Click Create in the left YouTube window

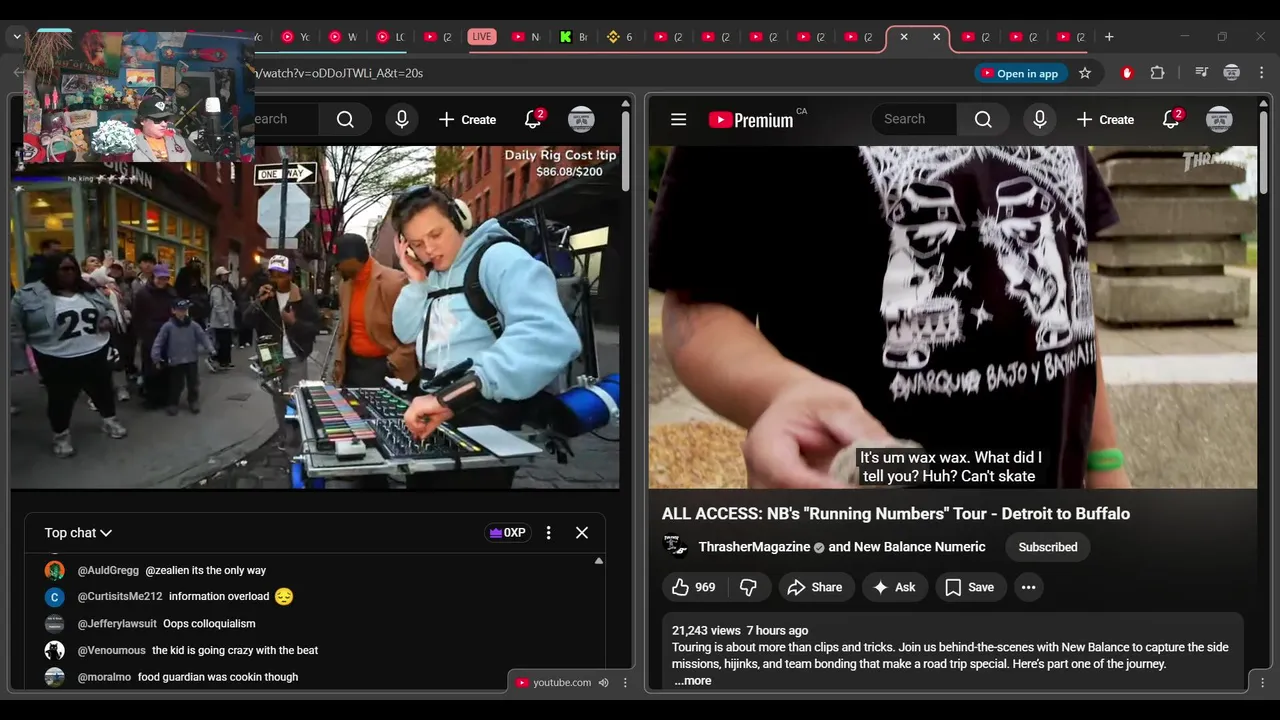(467, 120)
